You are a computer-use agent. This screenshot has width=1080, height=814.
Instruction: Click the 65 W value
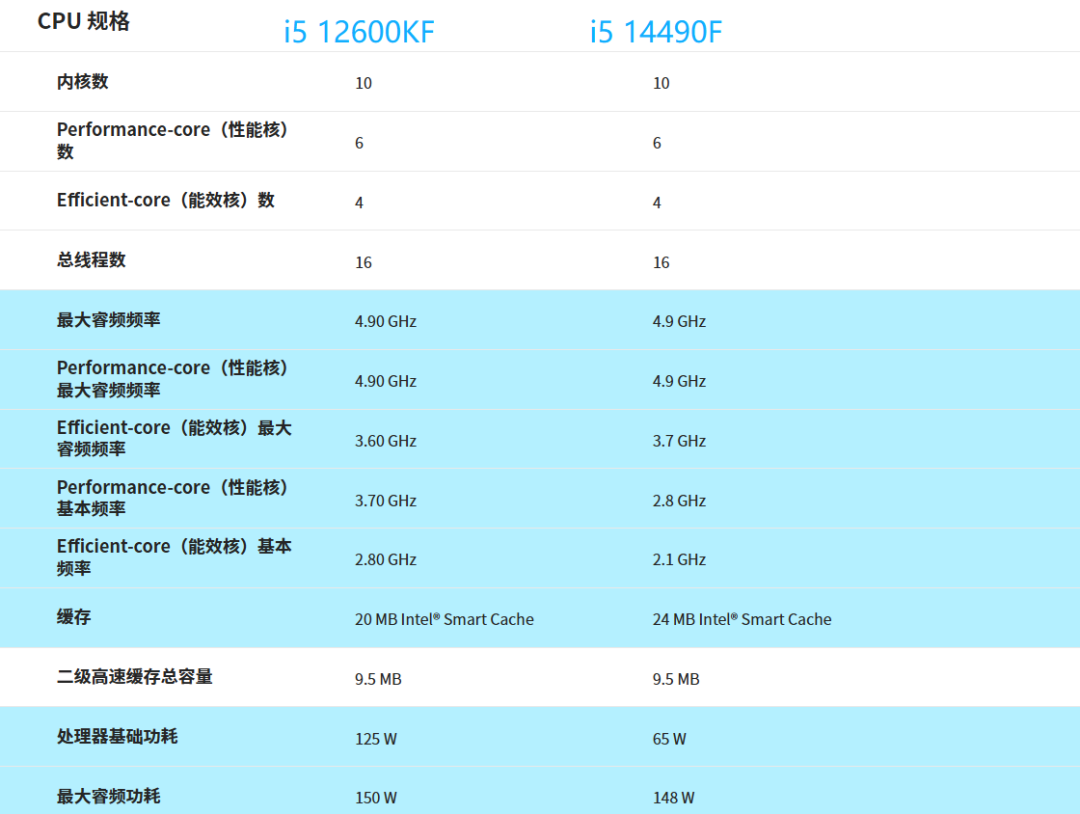tap(669, 739)
